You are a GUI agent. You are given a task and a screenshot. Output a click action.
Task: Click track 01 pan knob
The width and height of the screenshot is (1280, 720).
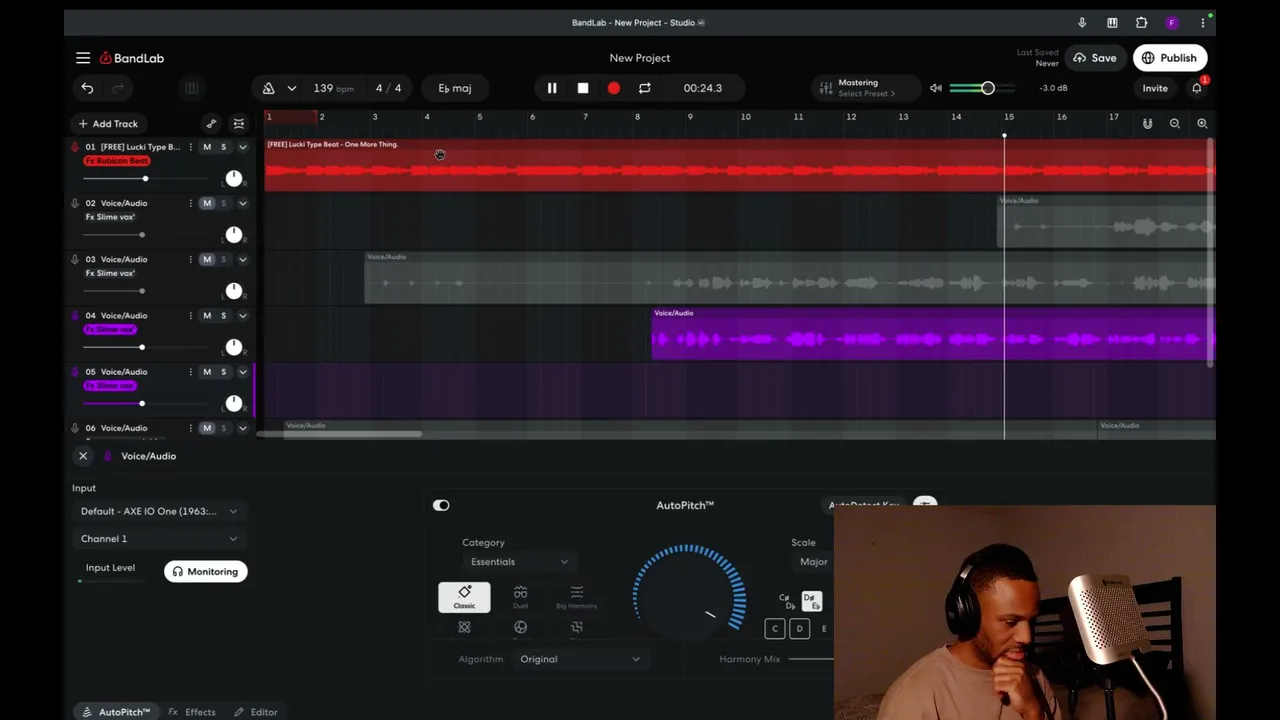[234, 178]
